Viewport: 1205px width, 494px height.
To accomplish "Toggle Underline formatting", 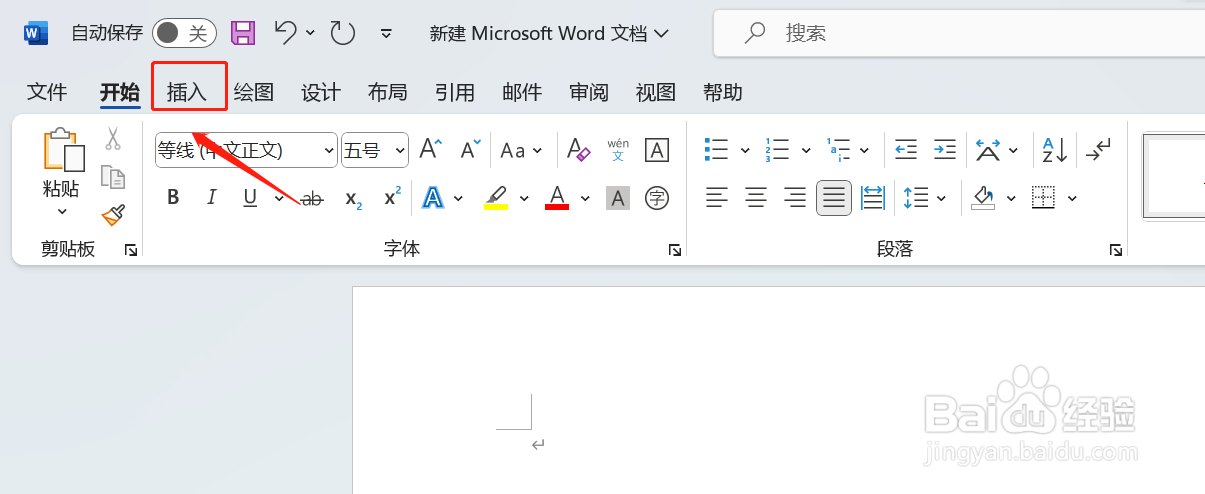I will pos(250,198).
